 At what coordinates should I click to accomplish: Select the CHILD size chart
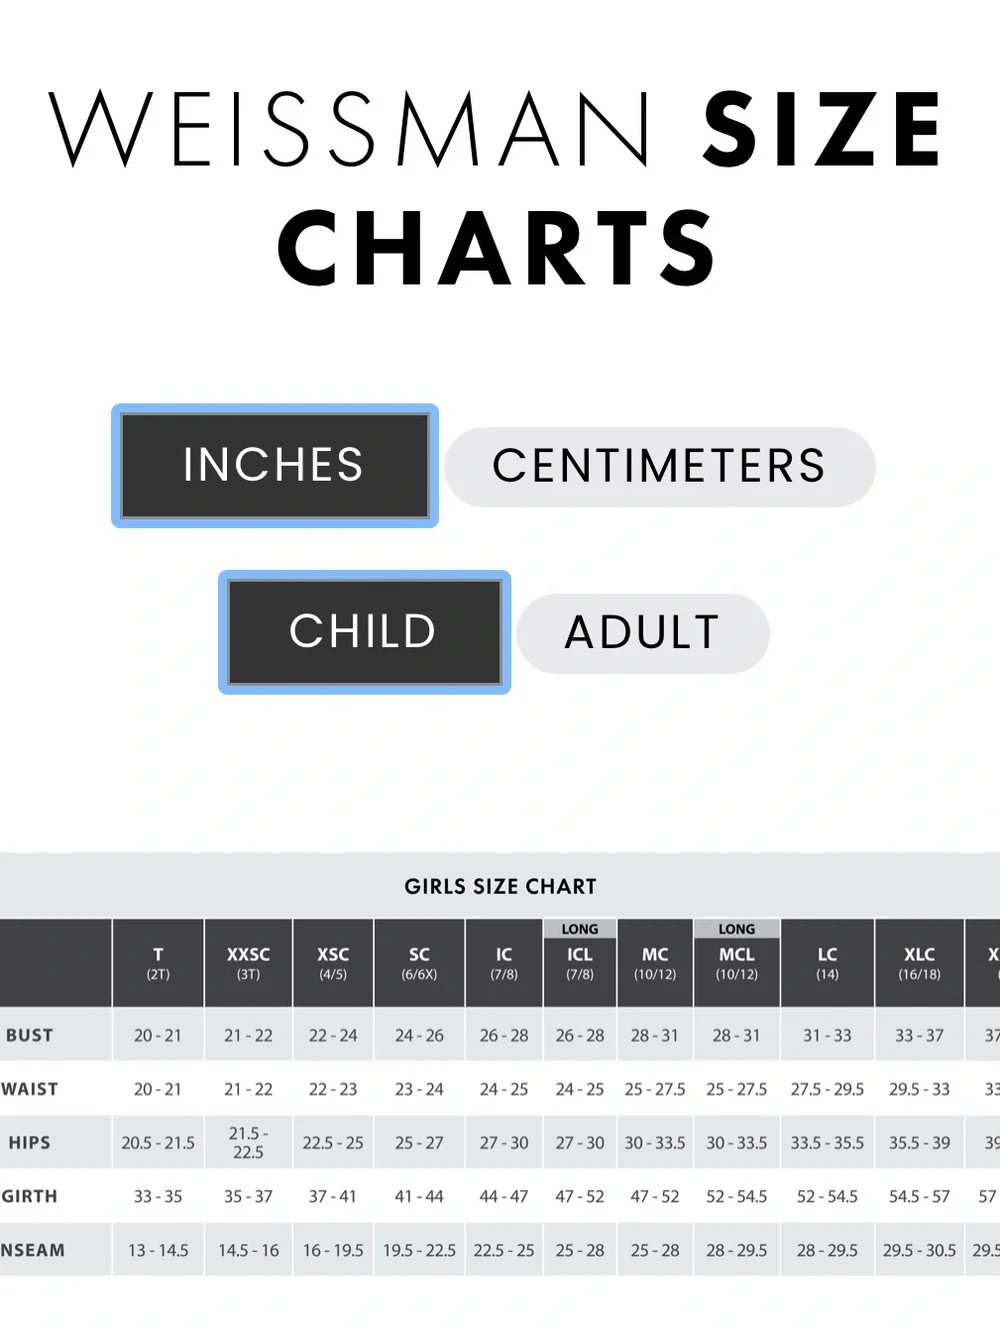coord(364,631)
